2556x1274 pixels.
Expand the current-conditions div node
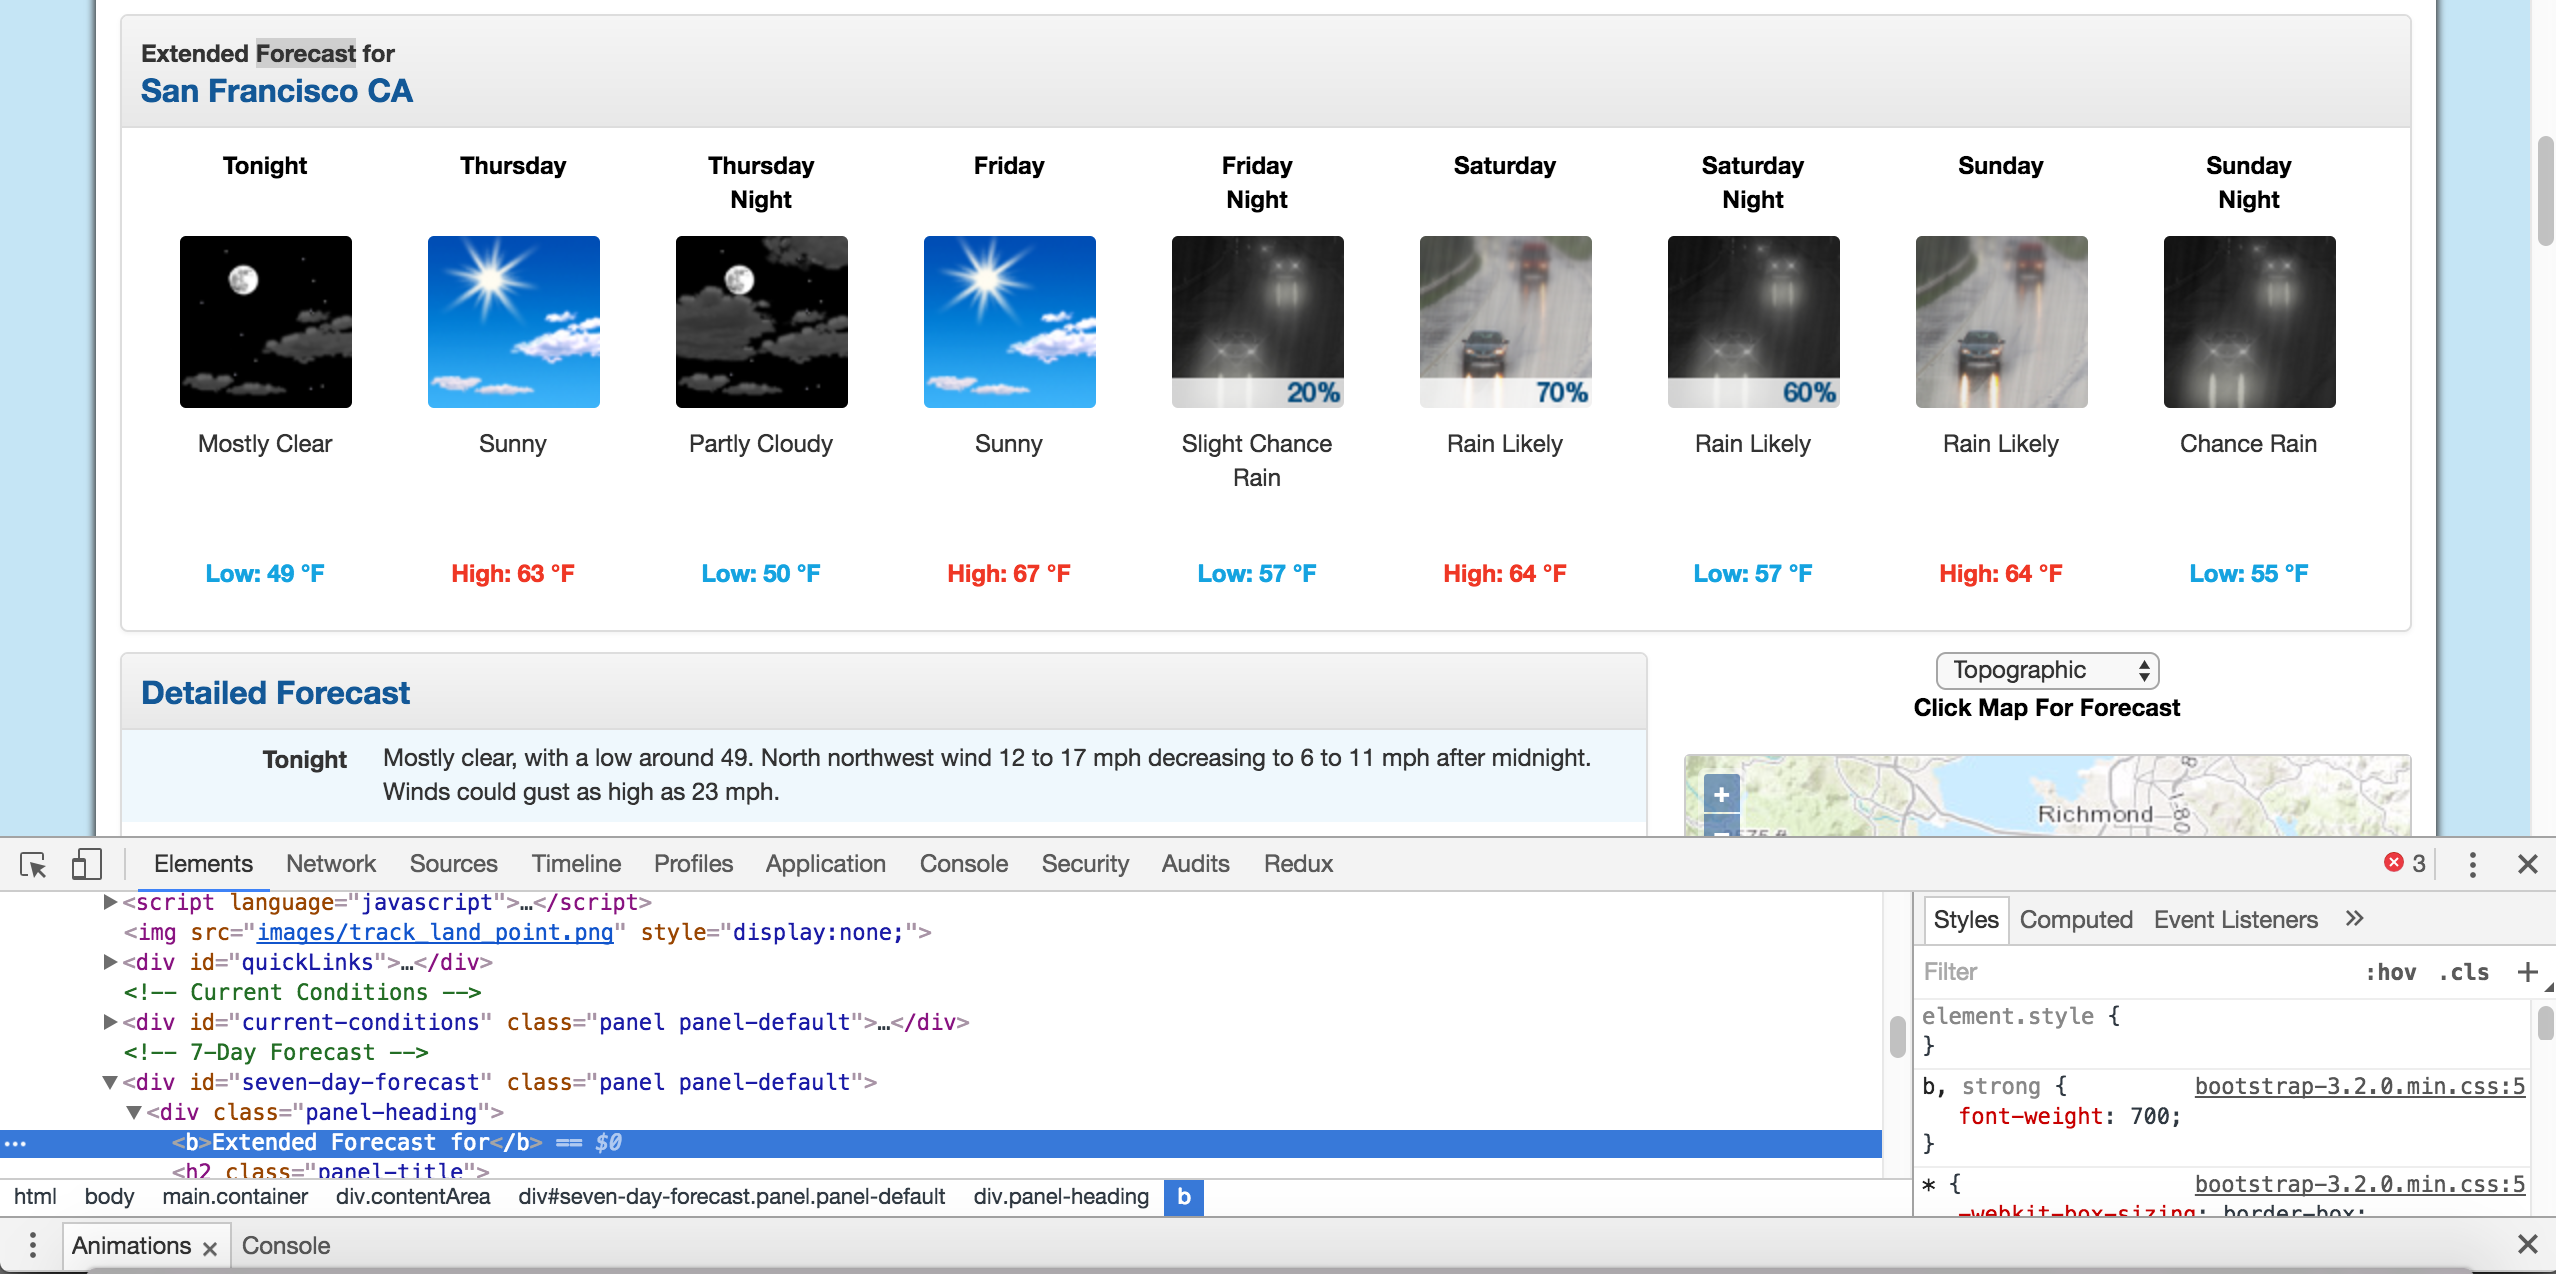(110, 1022)
